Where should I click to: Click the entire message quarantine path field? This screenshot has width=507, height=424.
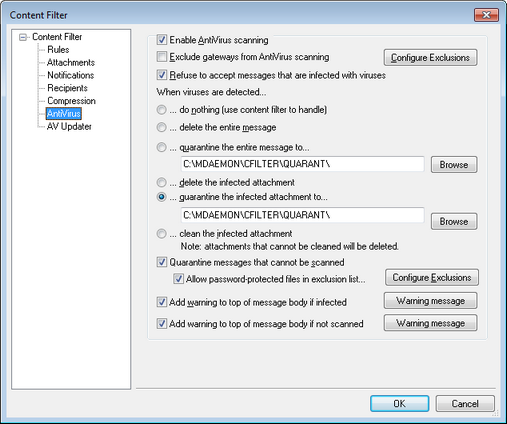pyautogui.click(x=302, y=164)
